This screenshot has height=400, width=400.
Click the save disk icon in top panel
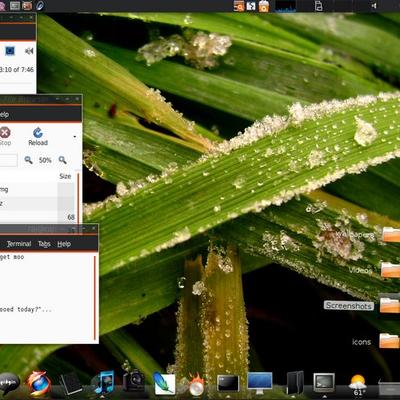tap(251, 6)
